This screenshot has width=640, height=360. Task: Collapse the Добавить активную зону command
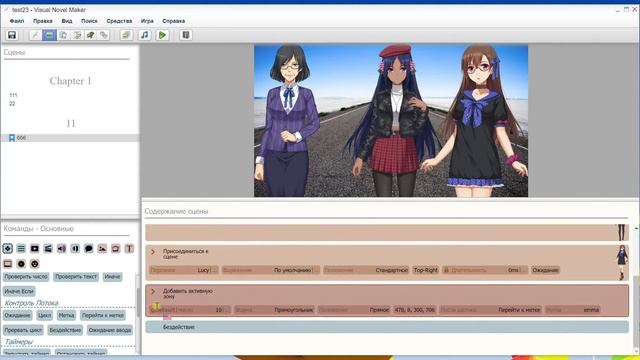(153, 291)
